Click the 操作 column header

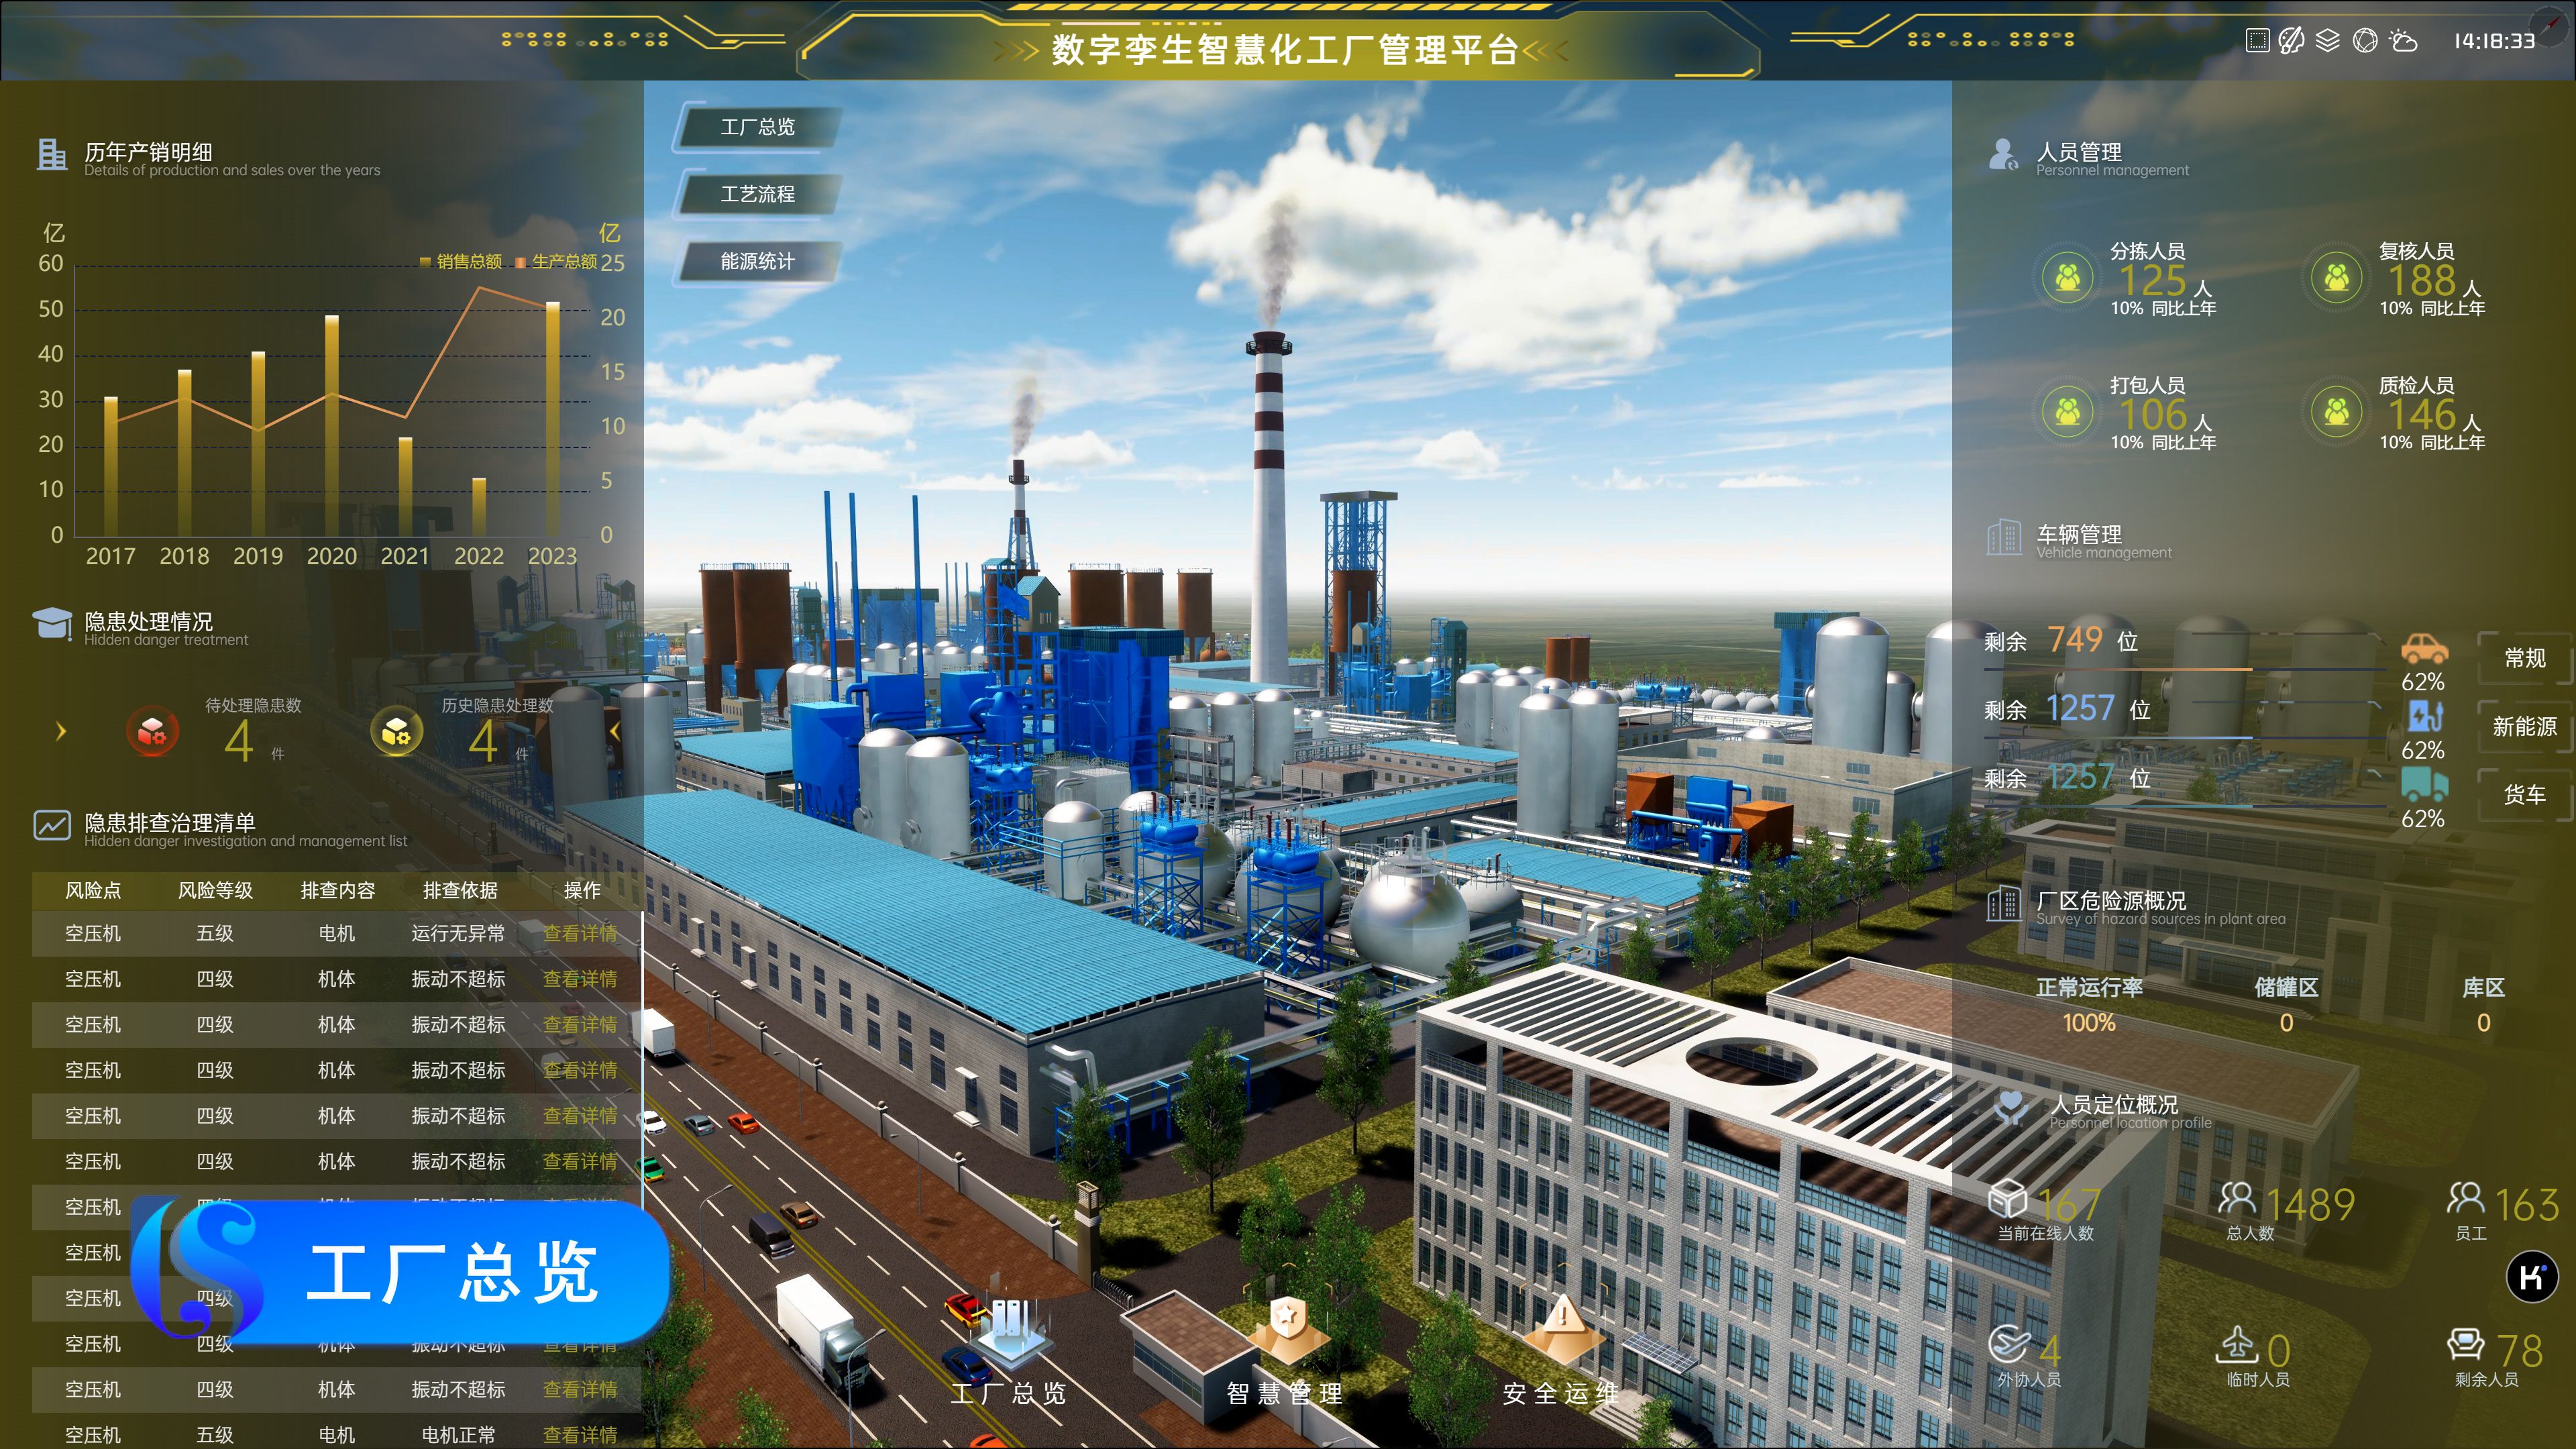click(582, 890)
